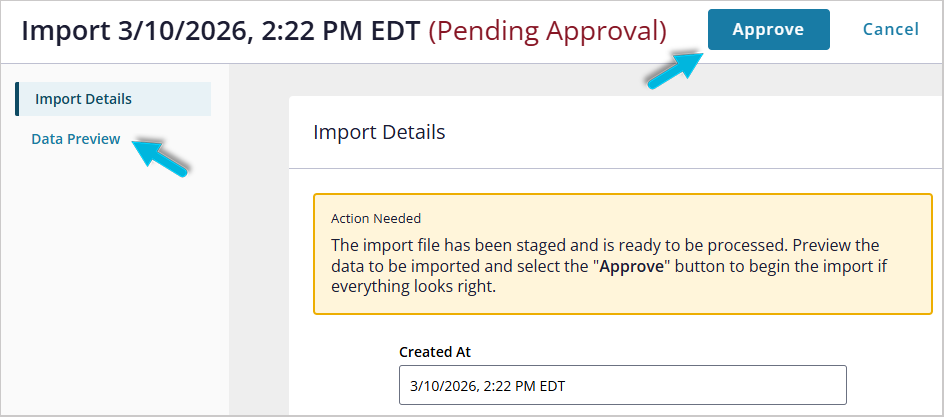Select the Import Details sidebar tab

point(83,99)
